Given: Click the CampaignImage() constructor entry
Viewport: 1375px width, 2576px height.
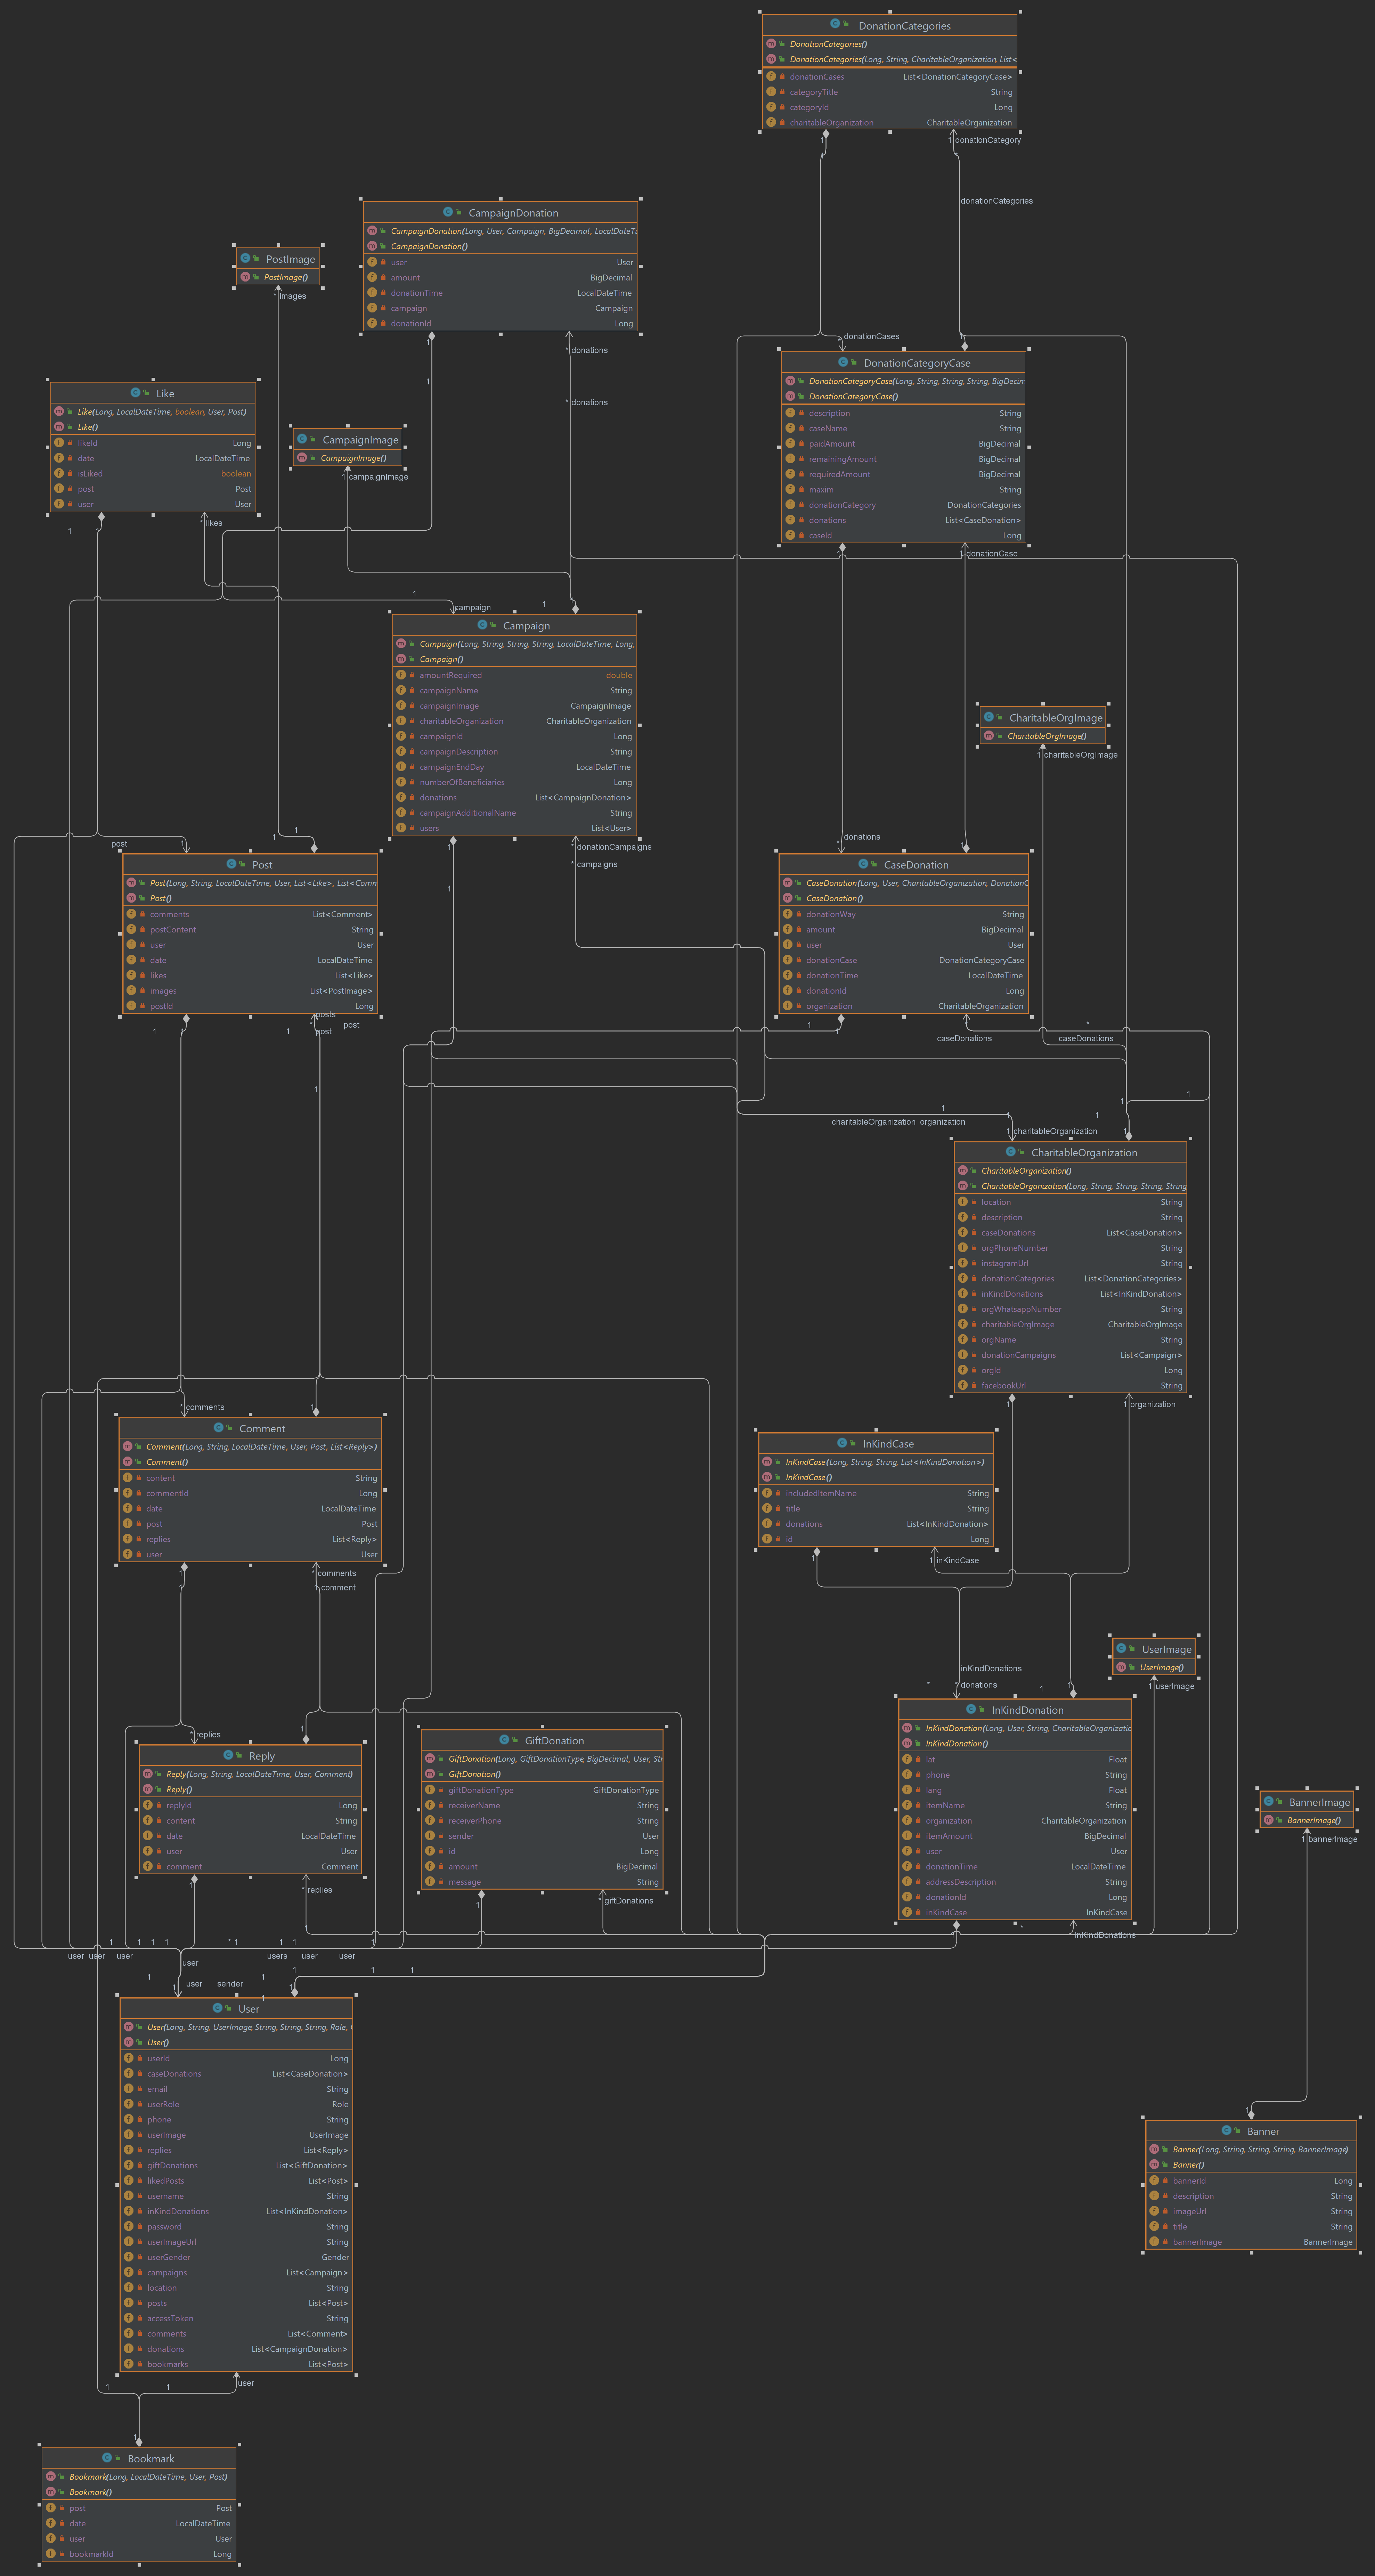Looking at the screenshot, I should pos(353,458).
